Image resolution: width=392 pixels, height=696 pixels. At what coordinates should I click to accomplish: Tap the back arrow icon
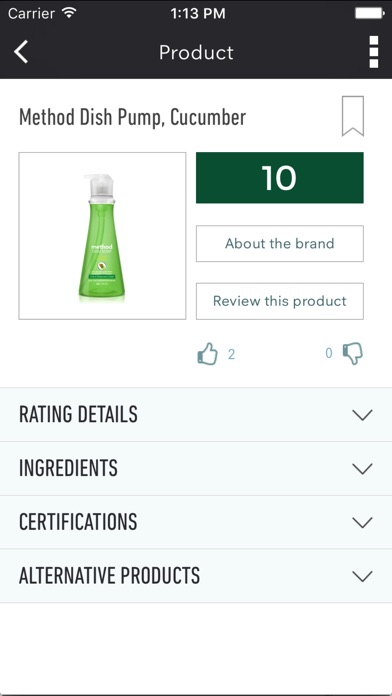21,52
